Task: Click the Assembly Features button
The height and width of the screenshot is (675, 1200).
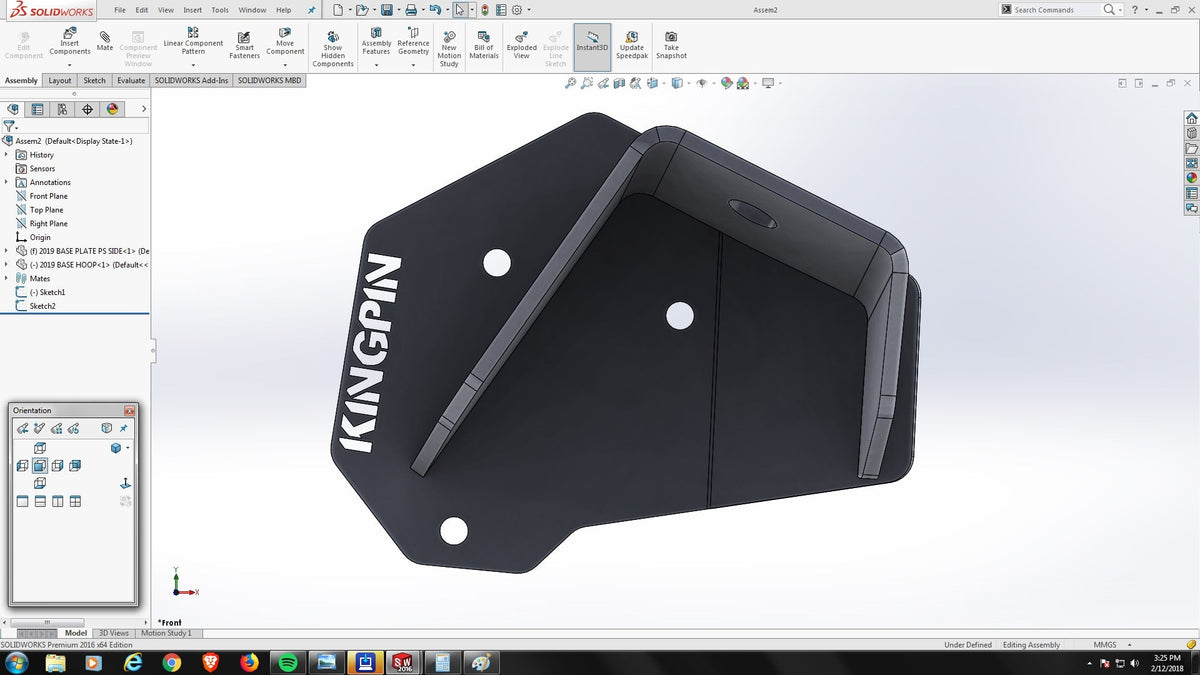Action: coord(376,41)
